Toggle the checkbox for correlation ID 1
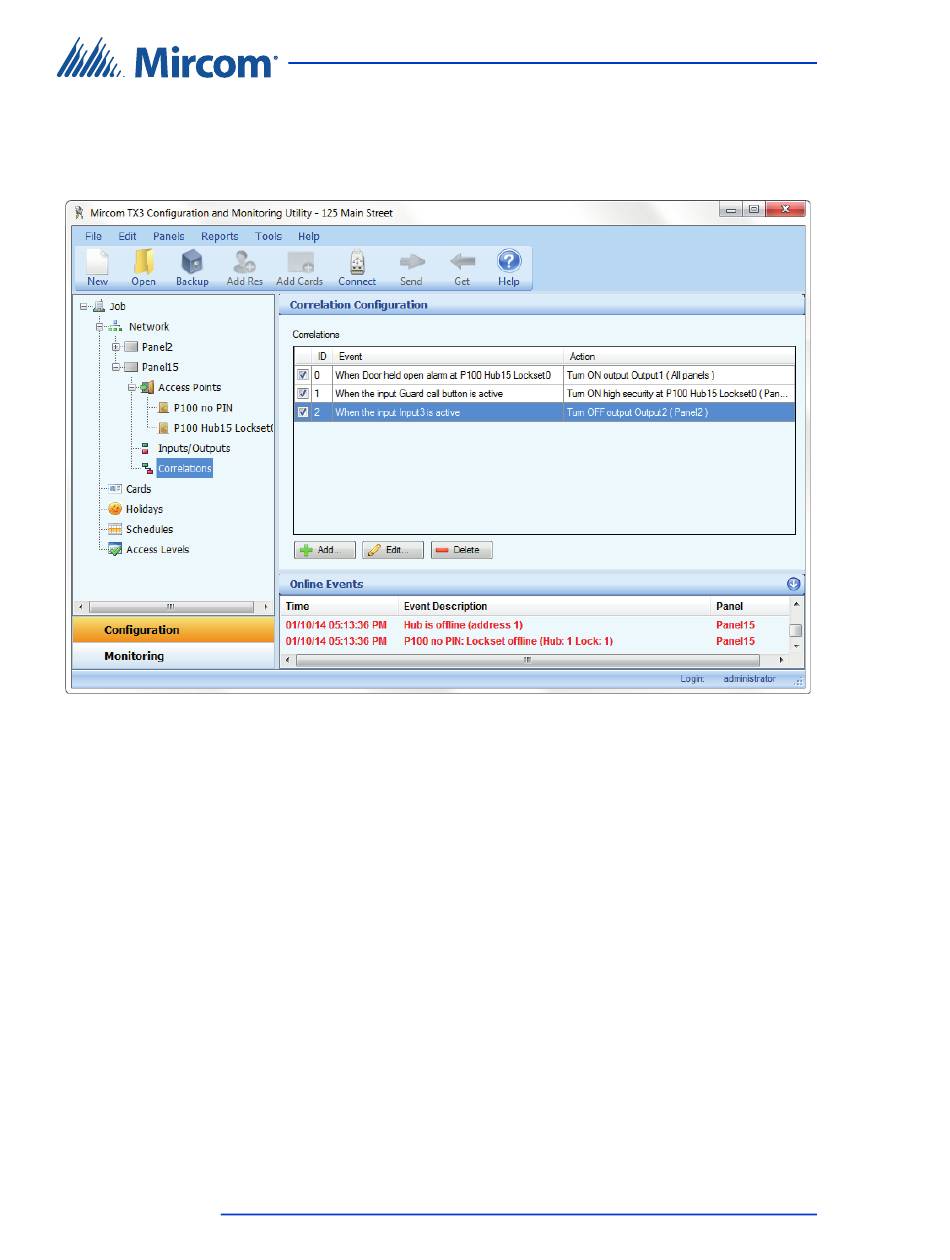The width and height of the screenshot is (950, 1260). (x=302, y=394)
